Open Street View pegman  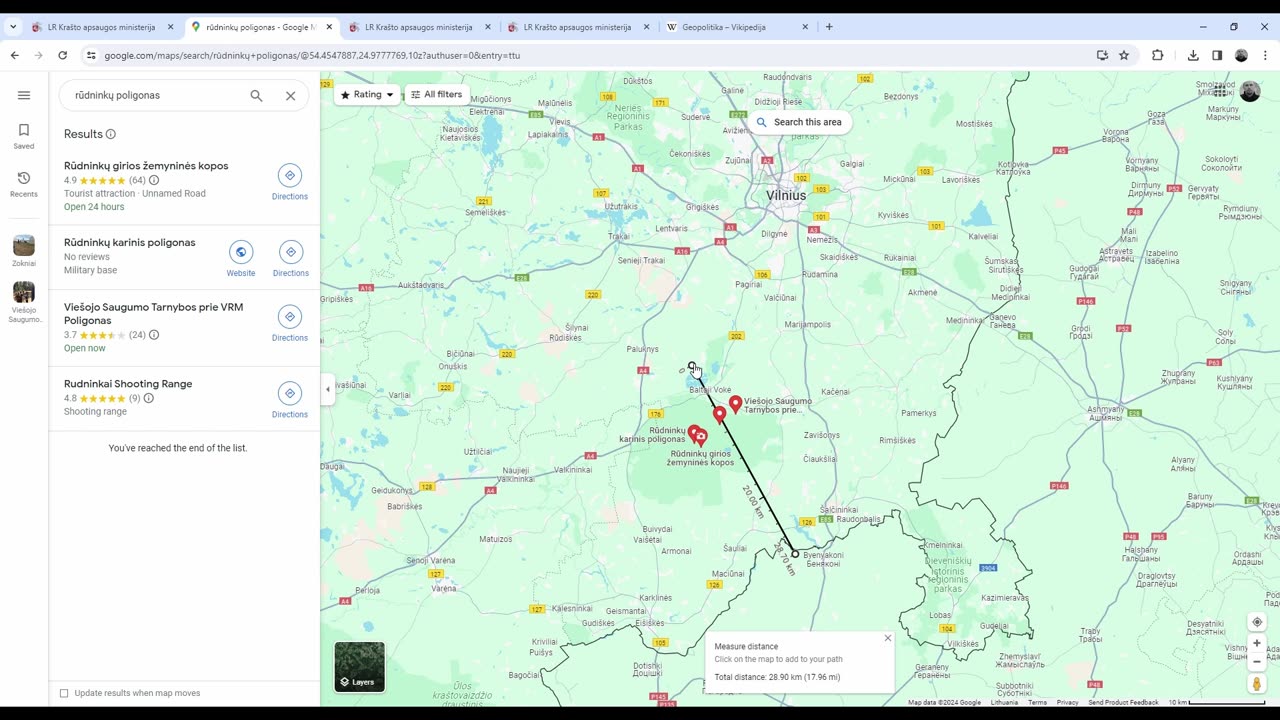(1257, 684)
